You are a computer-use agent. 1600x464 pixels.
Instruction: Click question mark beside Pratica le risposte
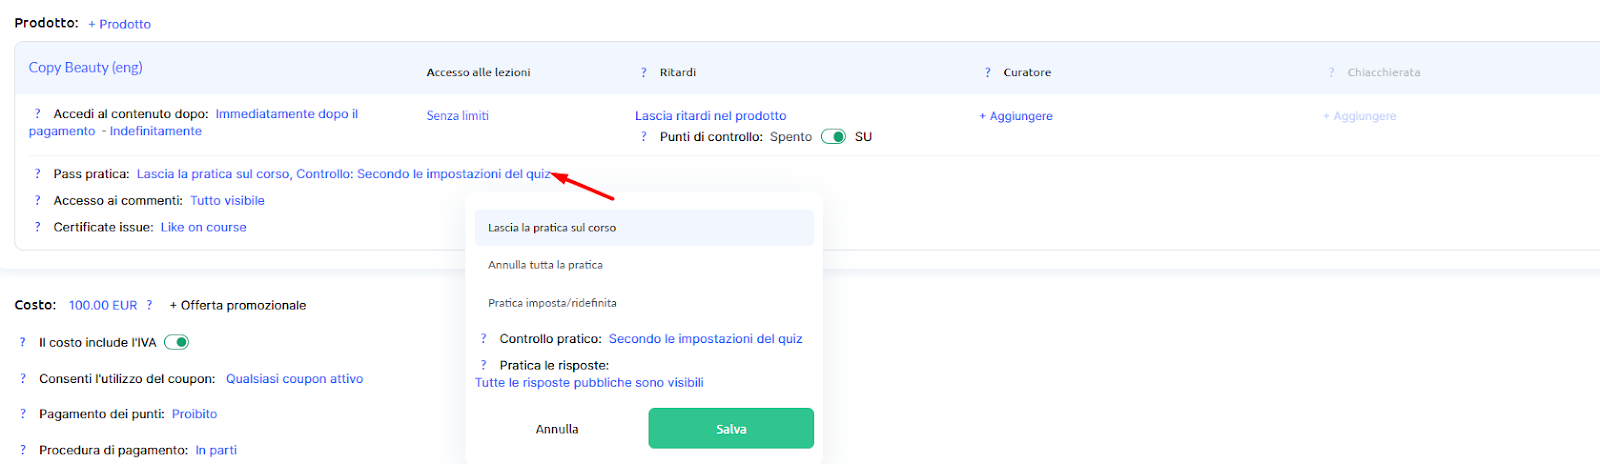click(x=484, y=365)
